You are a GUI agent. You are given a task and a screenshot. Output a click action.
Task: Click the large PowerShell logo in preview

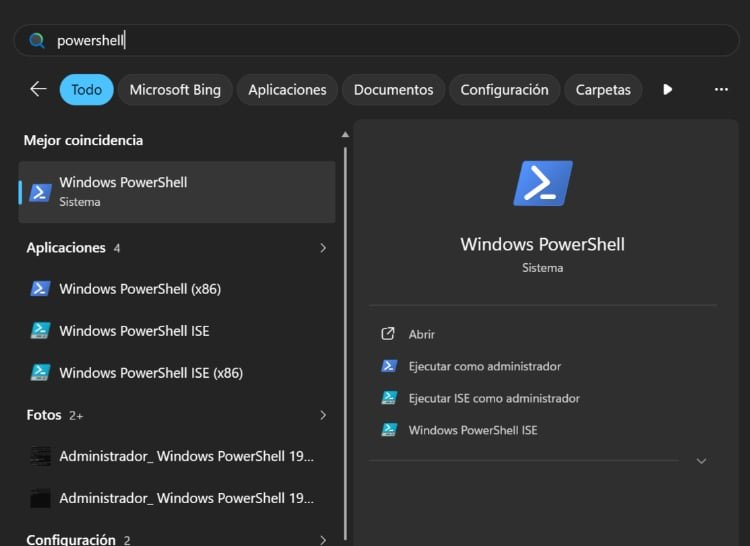tap(543, 183)
